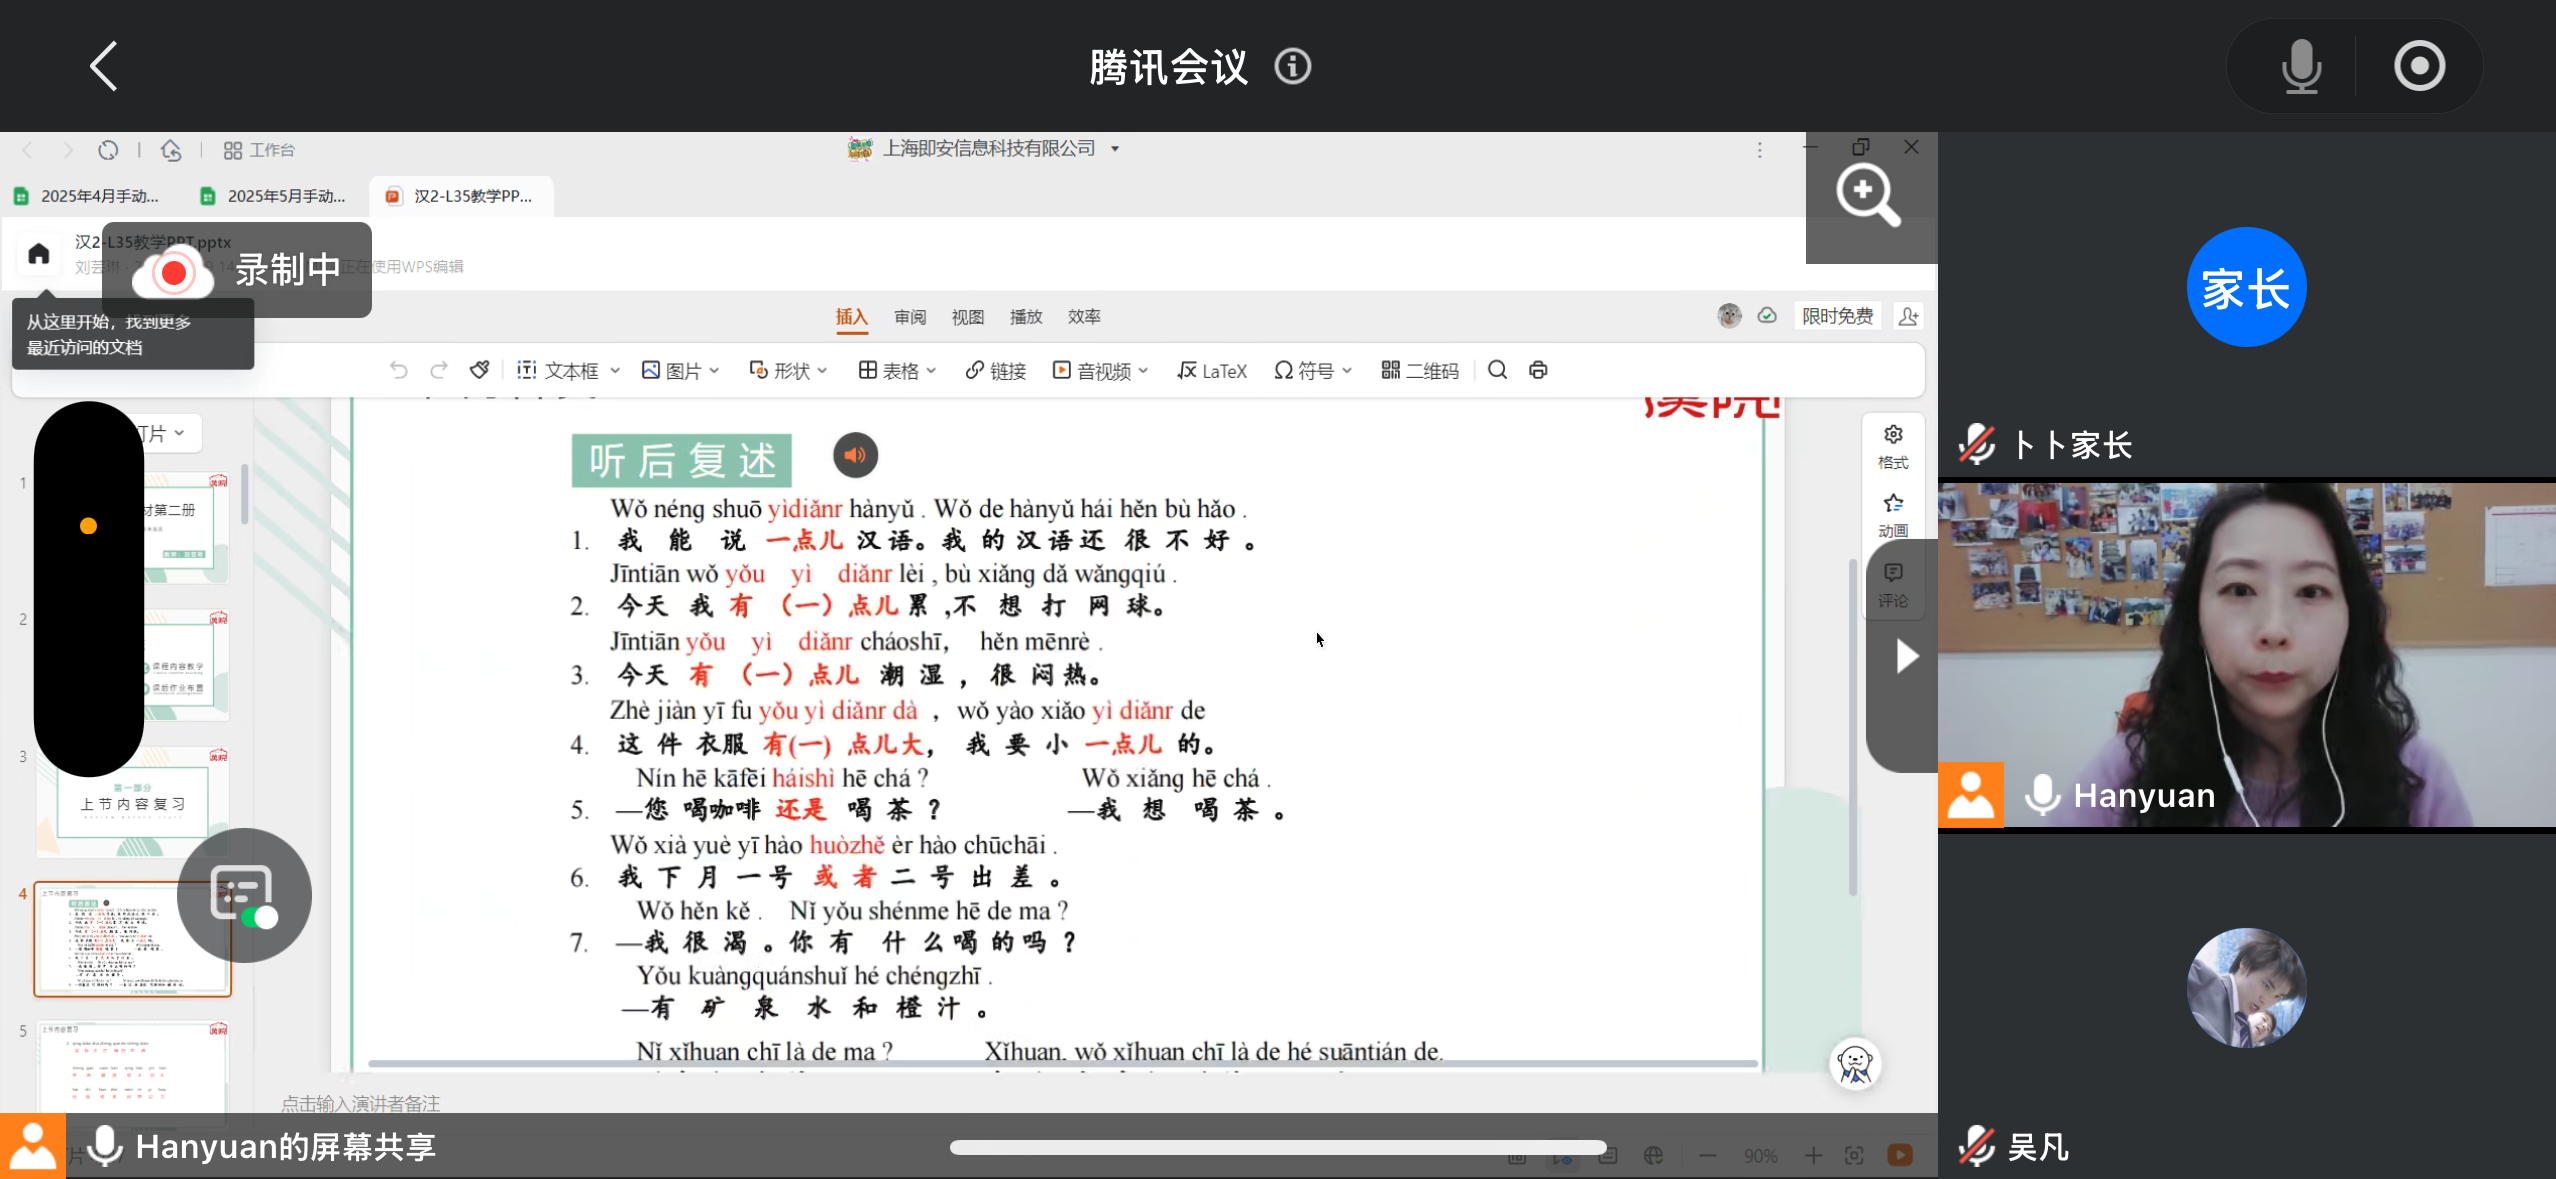The height and width of the screenshot is (1179, 2556).
Task: Click the search magnifier in the toolbar
Action: coord(1497,370)
